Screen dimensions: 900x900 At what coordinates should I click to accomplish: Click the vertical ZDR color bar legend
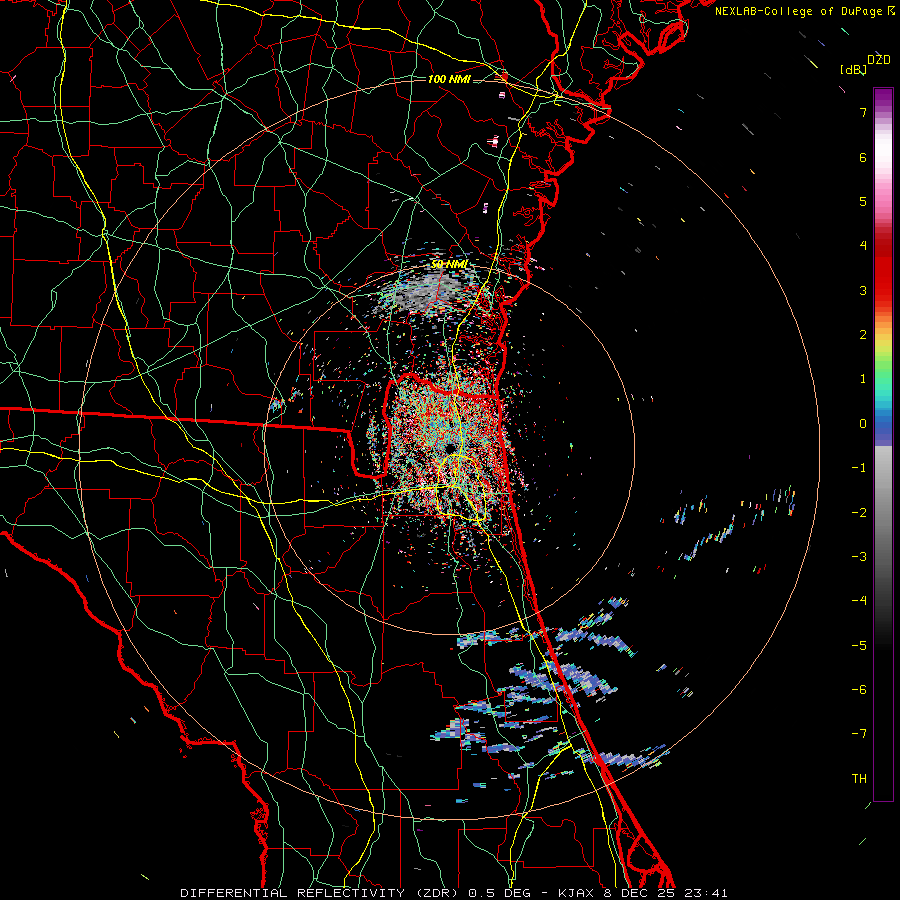click(x=883, y=444)
